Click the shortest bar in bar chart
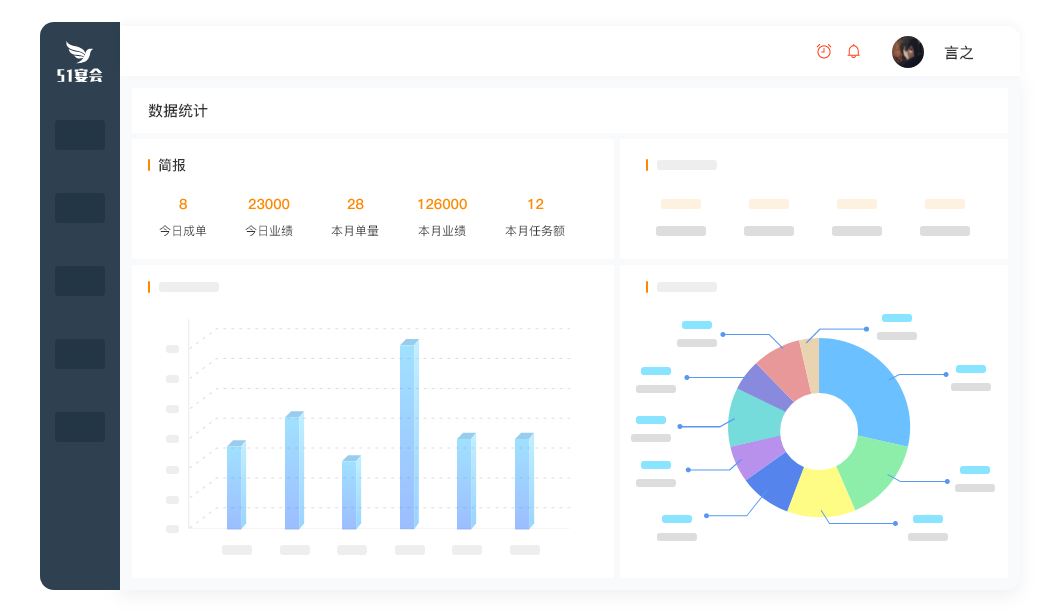Screen dimensions: 1060x612 tap(350, 493)
